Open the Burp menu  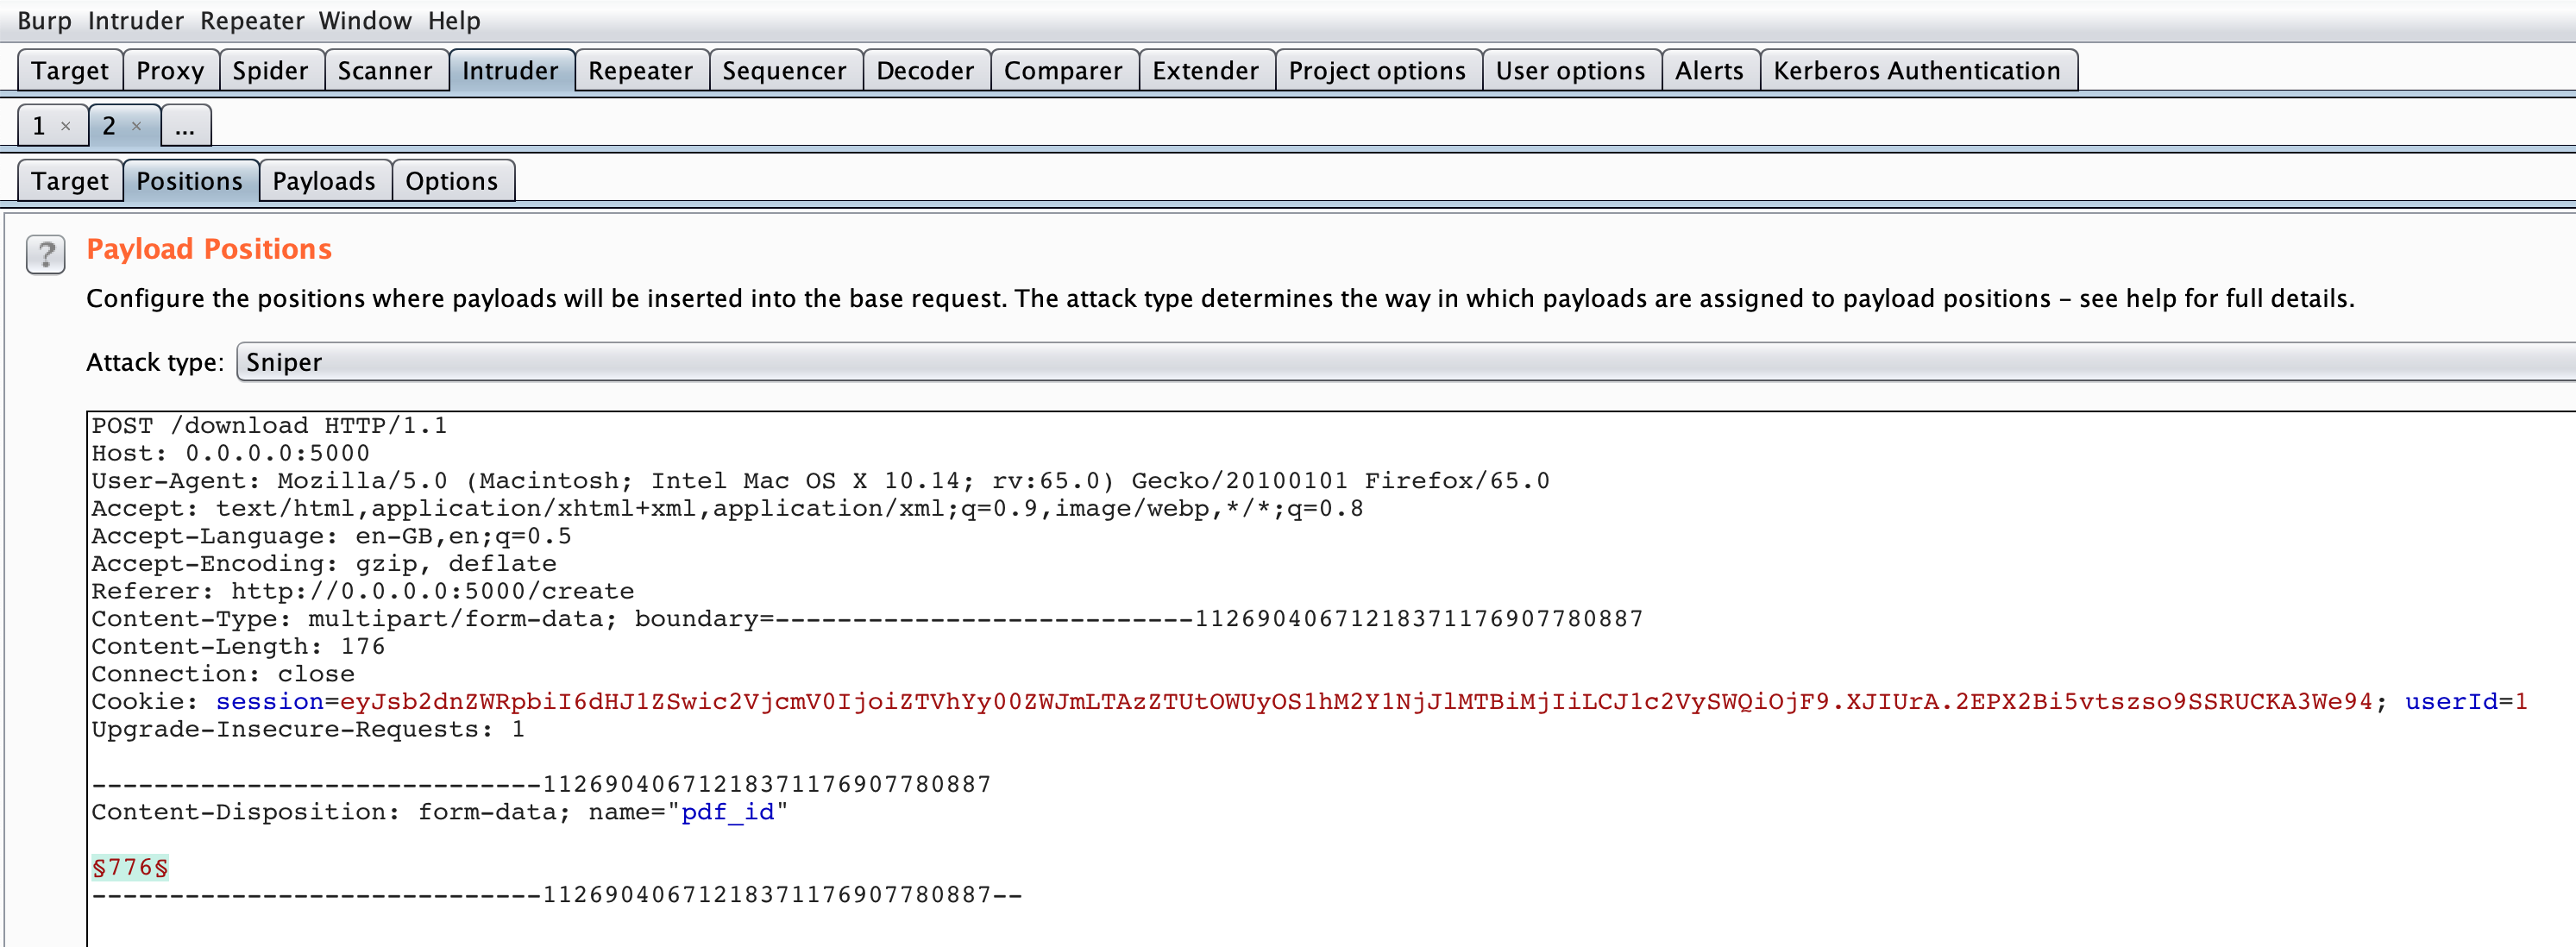(45, 20)
